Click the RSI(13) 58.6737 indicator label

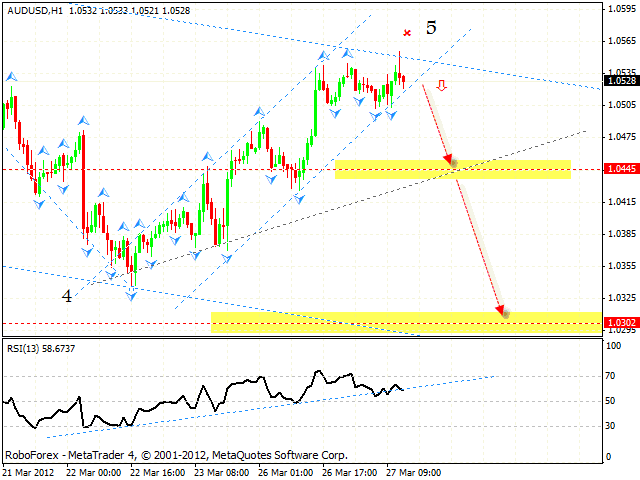(41, 349)
